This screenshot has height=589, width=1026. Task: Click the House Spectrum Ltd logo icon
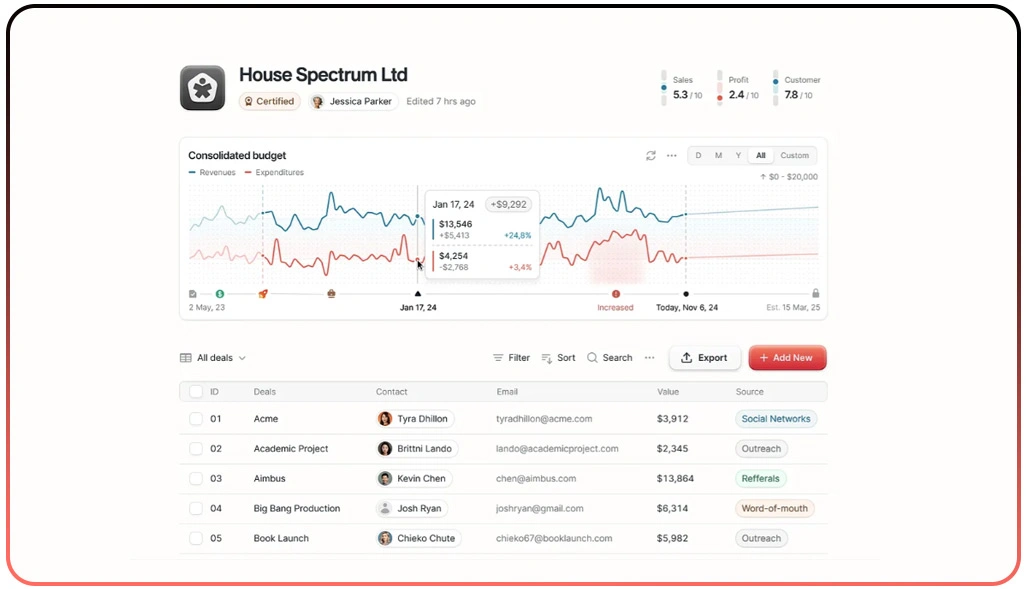(202, 88)
